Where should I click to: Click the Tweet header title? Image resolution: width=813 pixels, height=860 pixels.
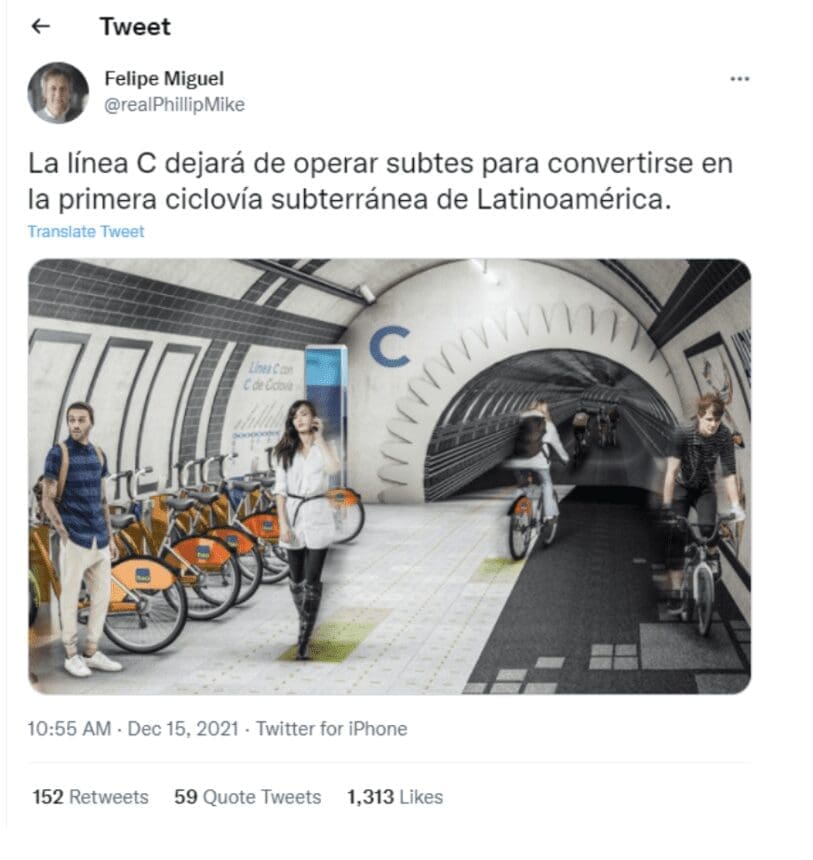(x=135, y=26)
